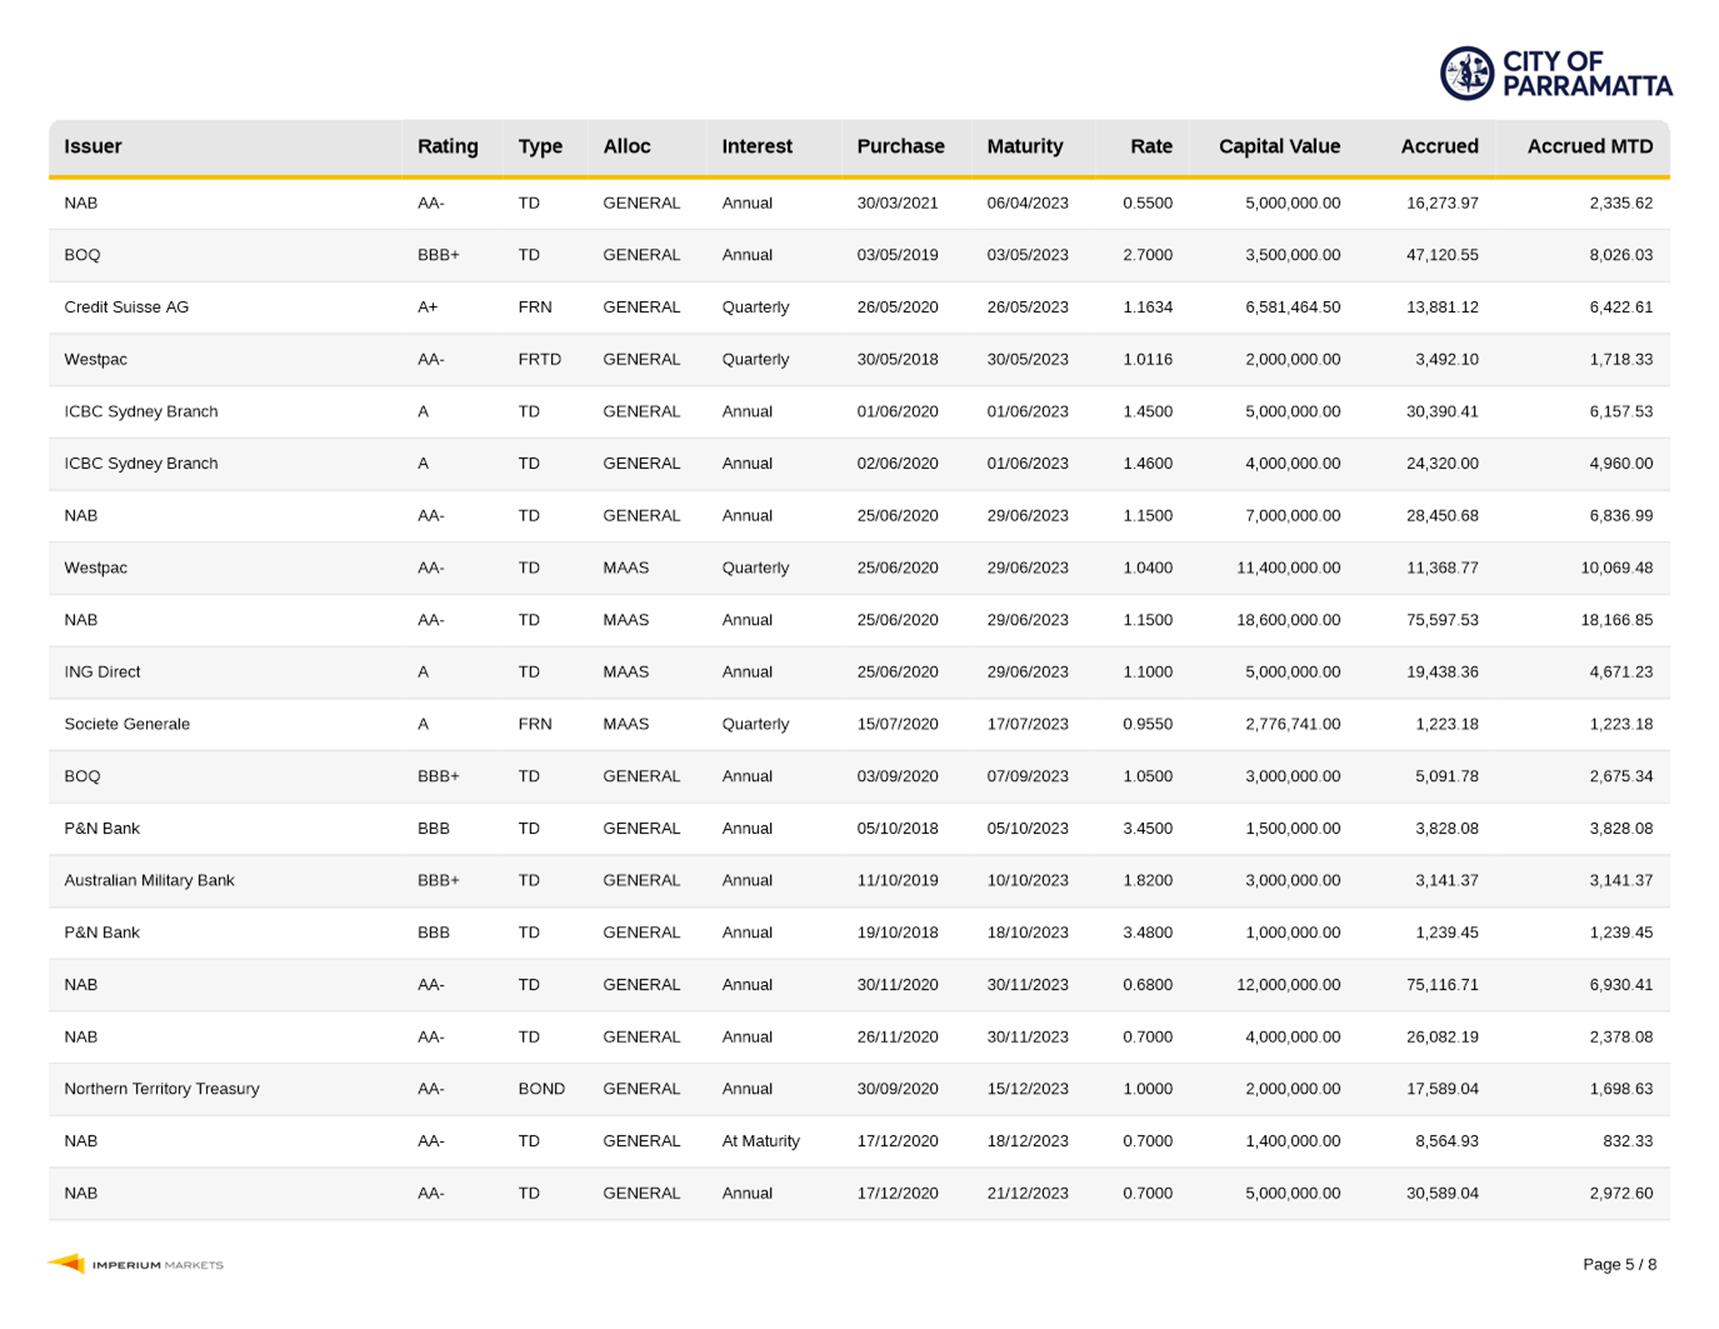Click the At Maturity interest cell
Screen dimensions: 1719x1329
click(x=761, y=1141)
